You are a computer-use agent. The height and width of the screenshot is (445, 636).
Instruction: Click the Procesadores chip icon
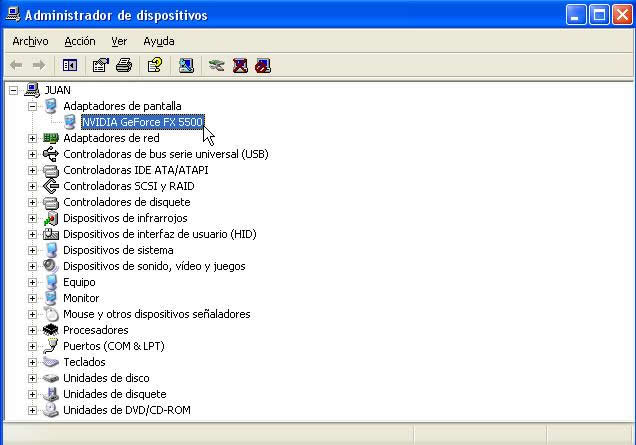click(51, 330)
